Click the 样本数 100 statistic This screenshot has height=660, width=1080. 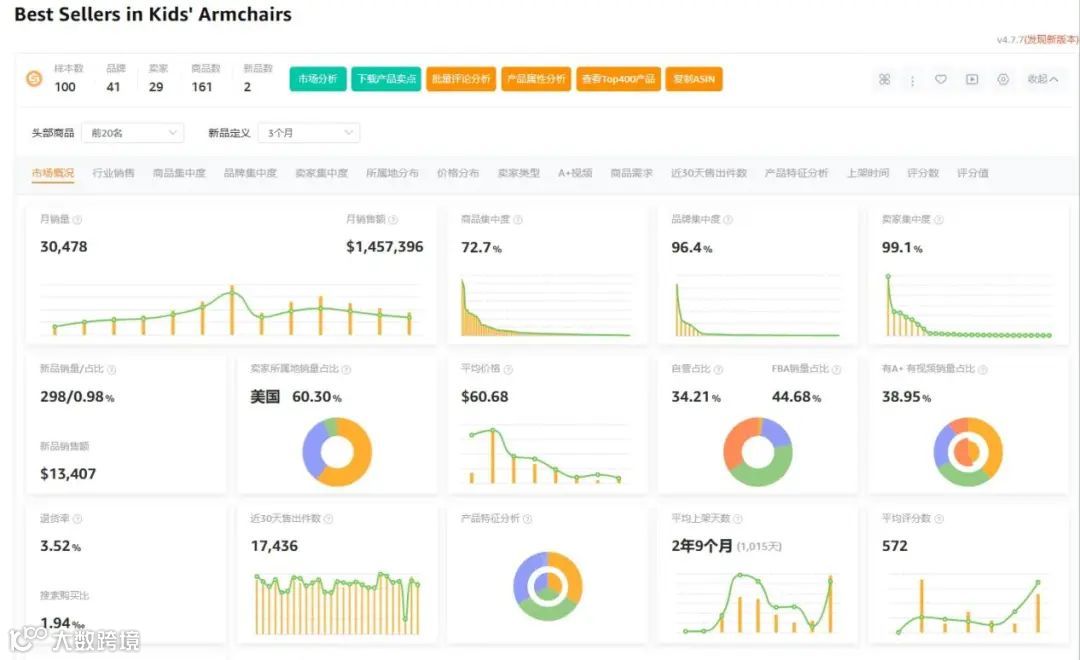(67, 78)
